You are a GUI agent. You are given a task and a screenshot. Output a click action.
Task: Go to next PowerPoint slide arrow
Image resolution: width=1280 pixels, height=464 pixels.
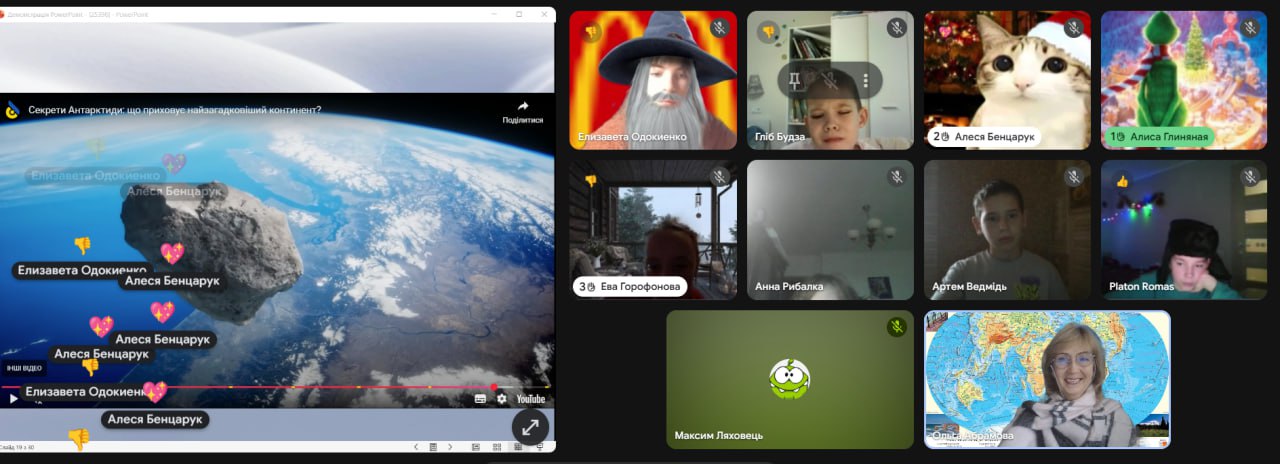click(x=449, y=447)
